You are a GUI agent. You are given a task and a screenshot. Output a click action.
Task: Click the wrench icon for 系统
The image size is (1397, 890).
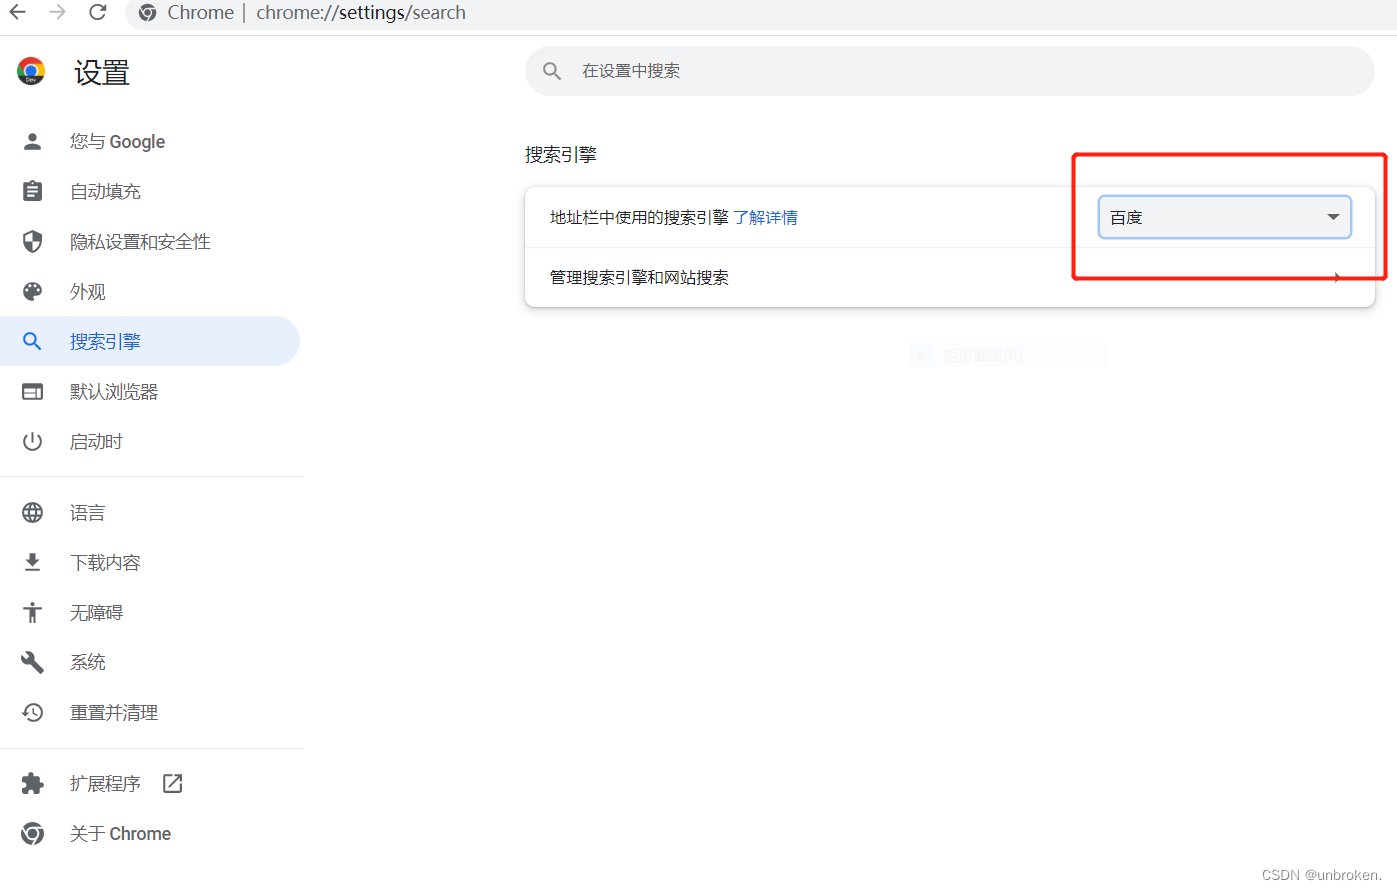point(32,662)
